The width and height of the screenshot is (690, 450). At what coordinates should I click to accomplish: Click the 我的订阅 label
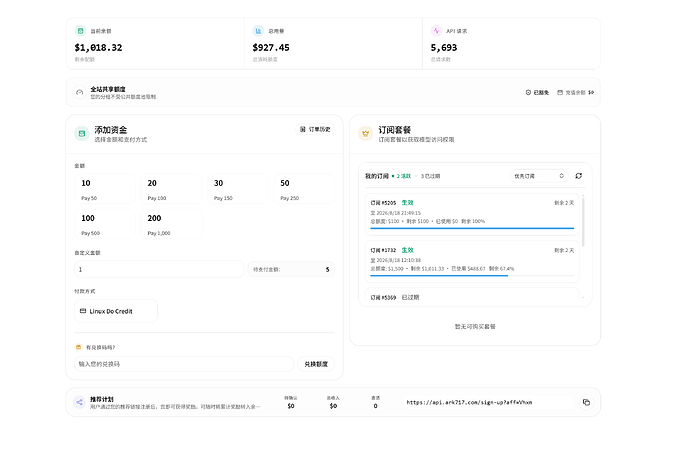pyautogui.click(x=377, y=176)
